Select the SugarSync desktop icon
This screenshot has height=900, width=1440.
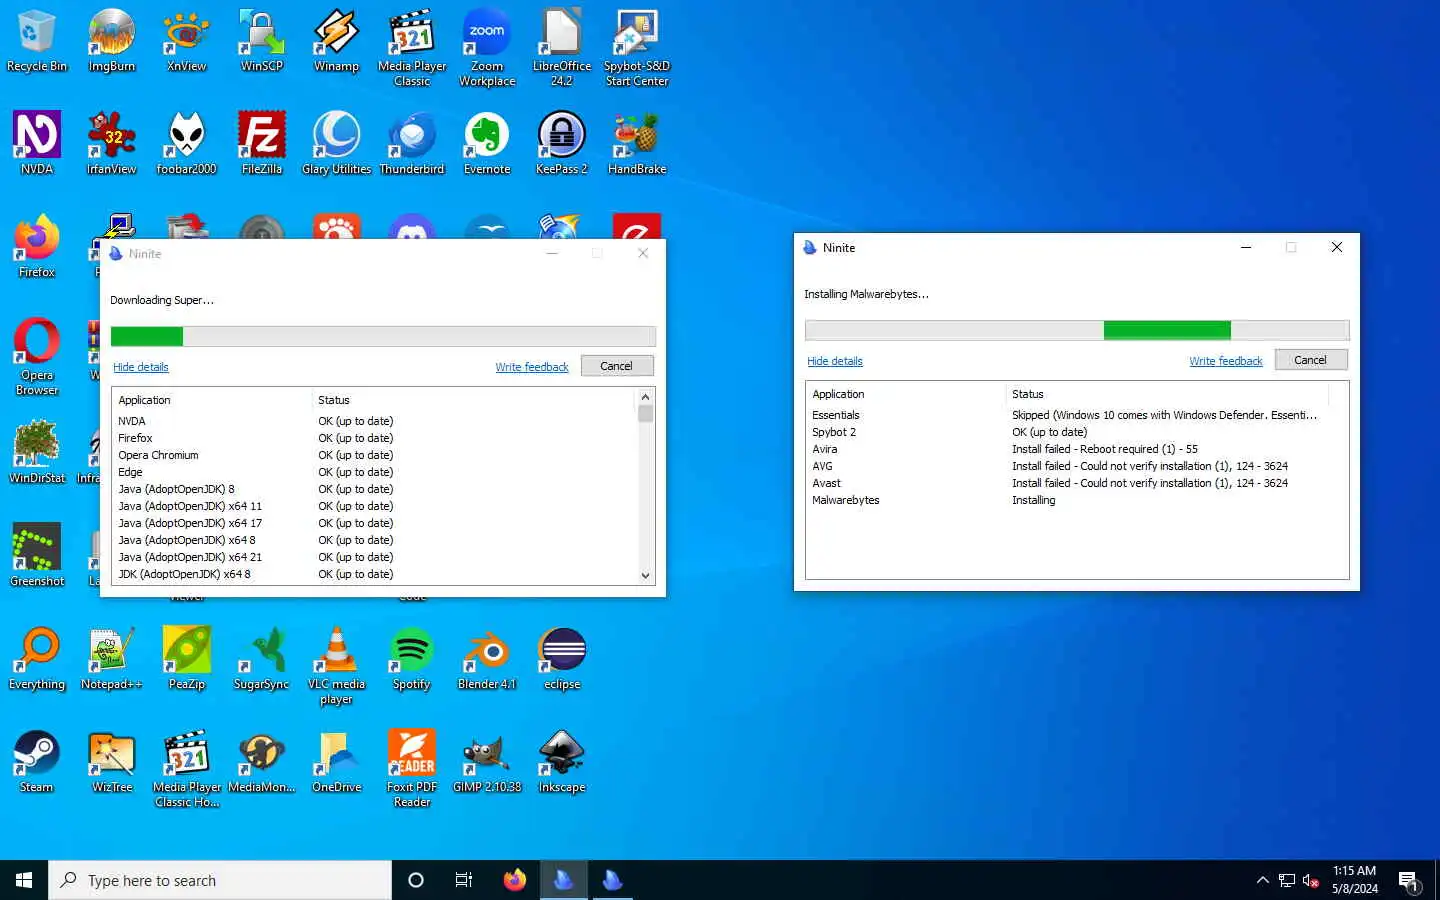click(261, 658)
